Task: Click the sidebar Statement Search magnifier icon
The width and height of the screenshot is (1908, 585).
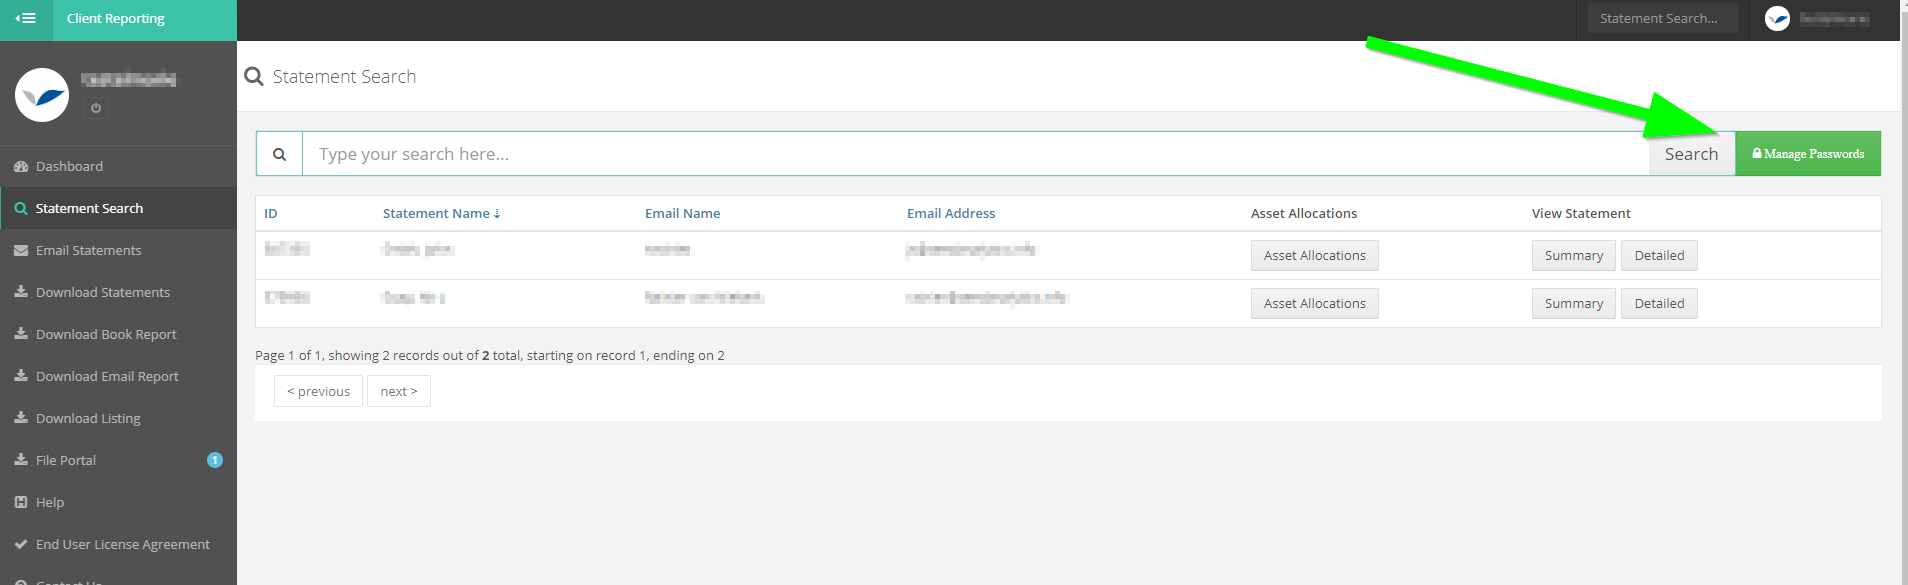Action: click(21, 208)
